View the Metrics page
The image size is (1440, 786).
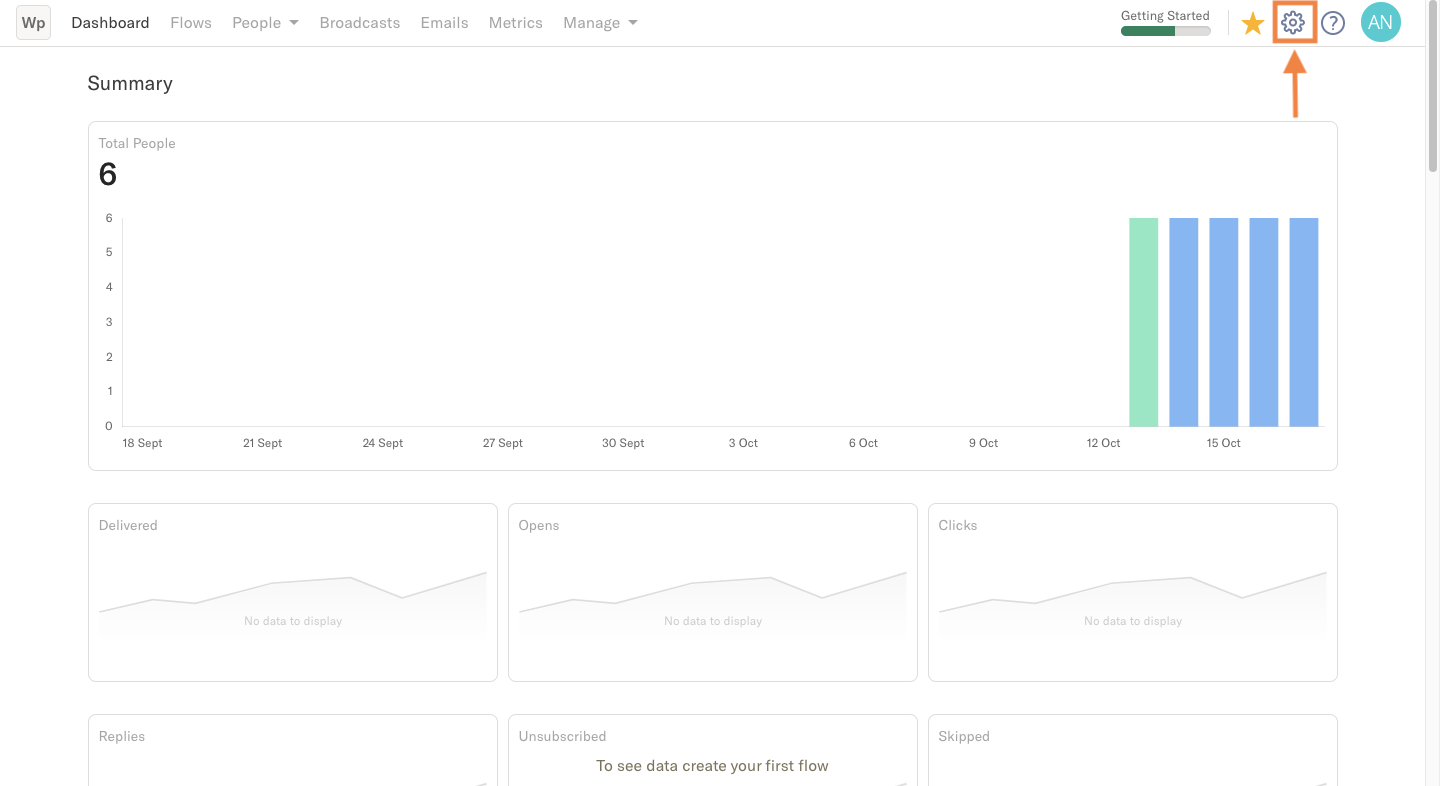(x=516, y=23)
